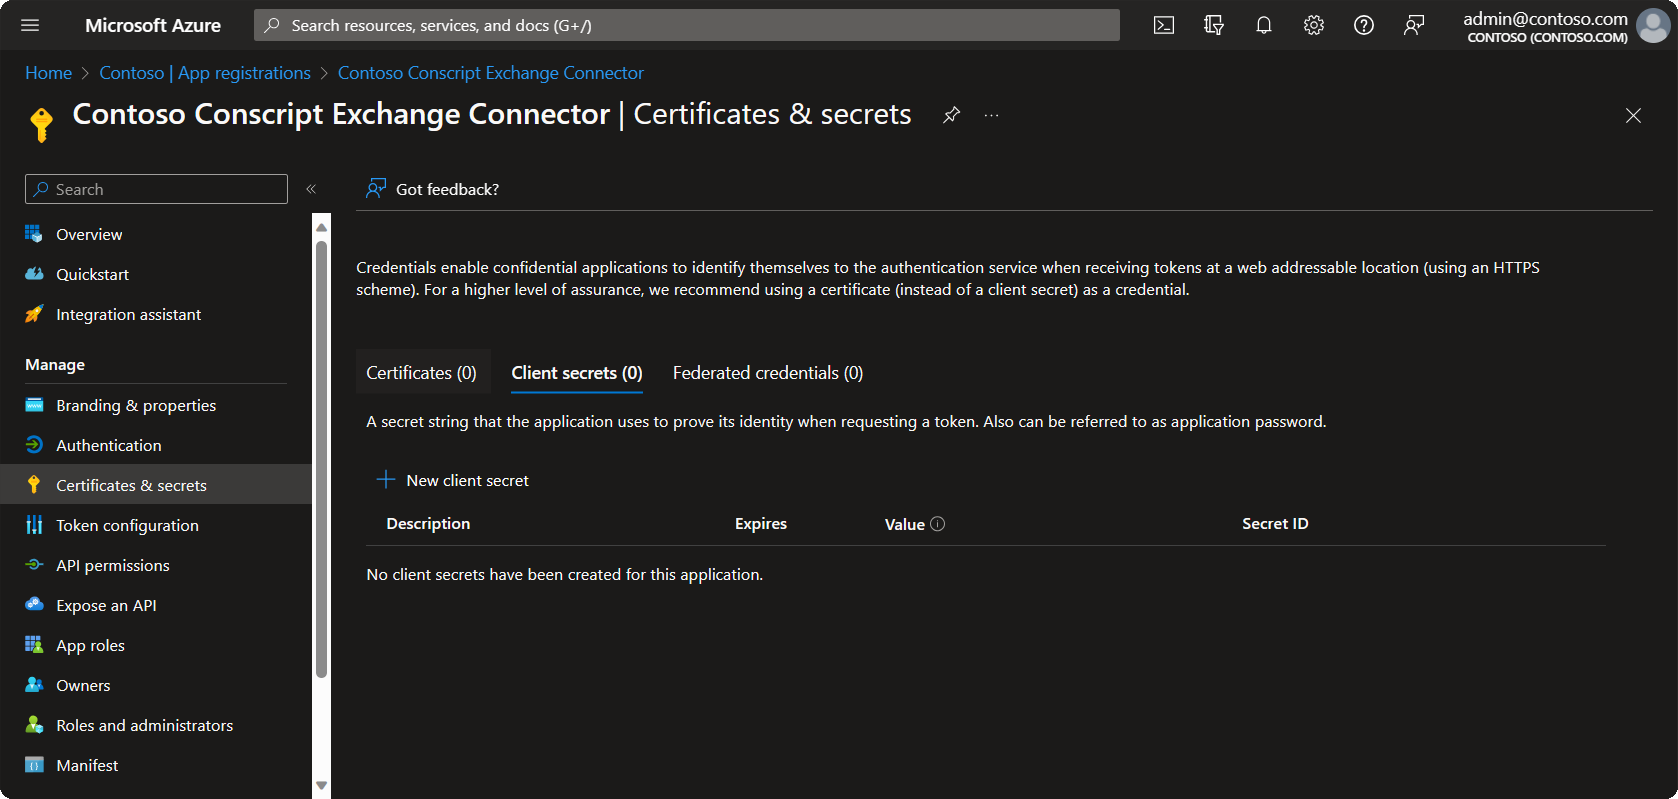The image size is (1678, 799).
Task: Click the Certificates & secrets key icon in the sidebar
Action: [x=34, y=485]
